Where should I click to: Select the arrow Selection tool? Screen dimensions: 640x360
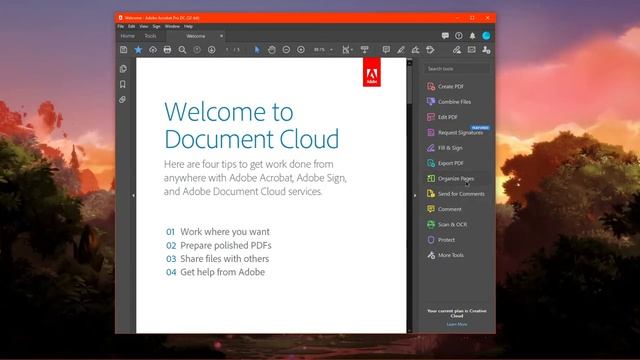257,50
